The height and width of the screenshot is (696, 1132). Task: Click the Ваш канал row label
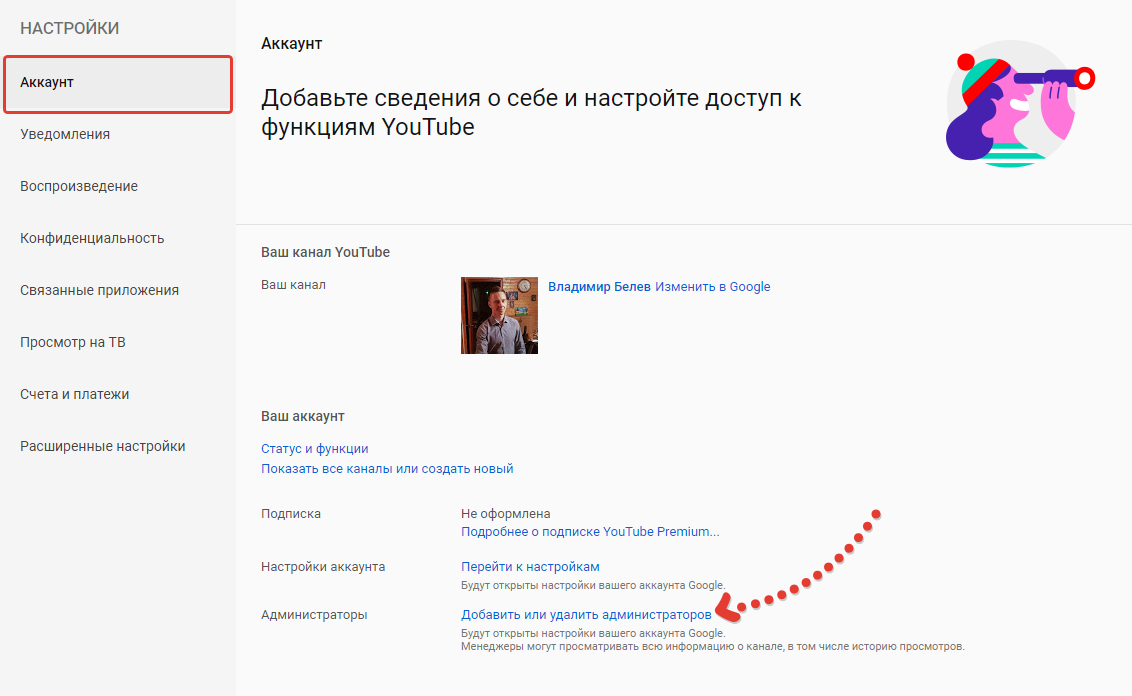pos(293,285)
